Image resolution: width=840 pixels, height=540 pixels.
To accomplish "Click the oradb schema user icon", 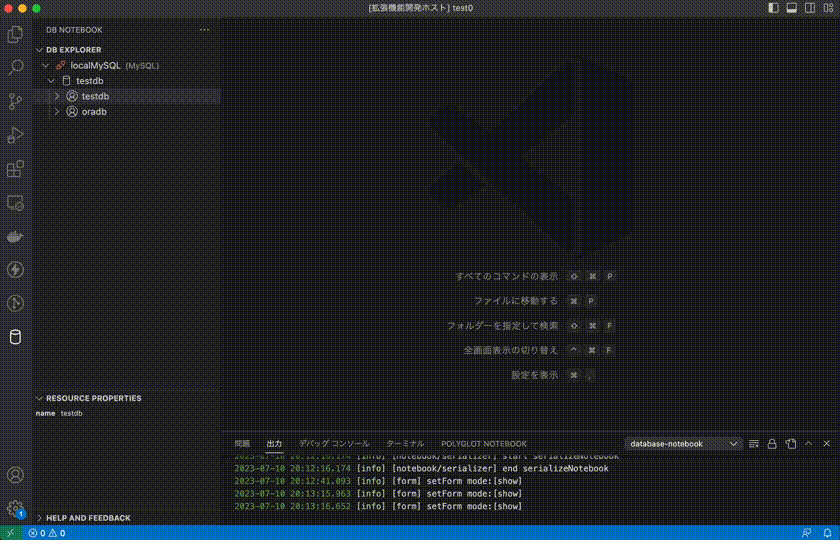I will [x=72, y=111].
